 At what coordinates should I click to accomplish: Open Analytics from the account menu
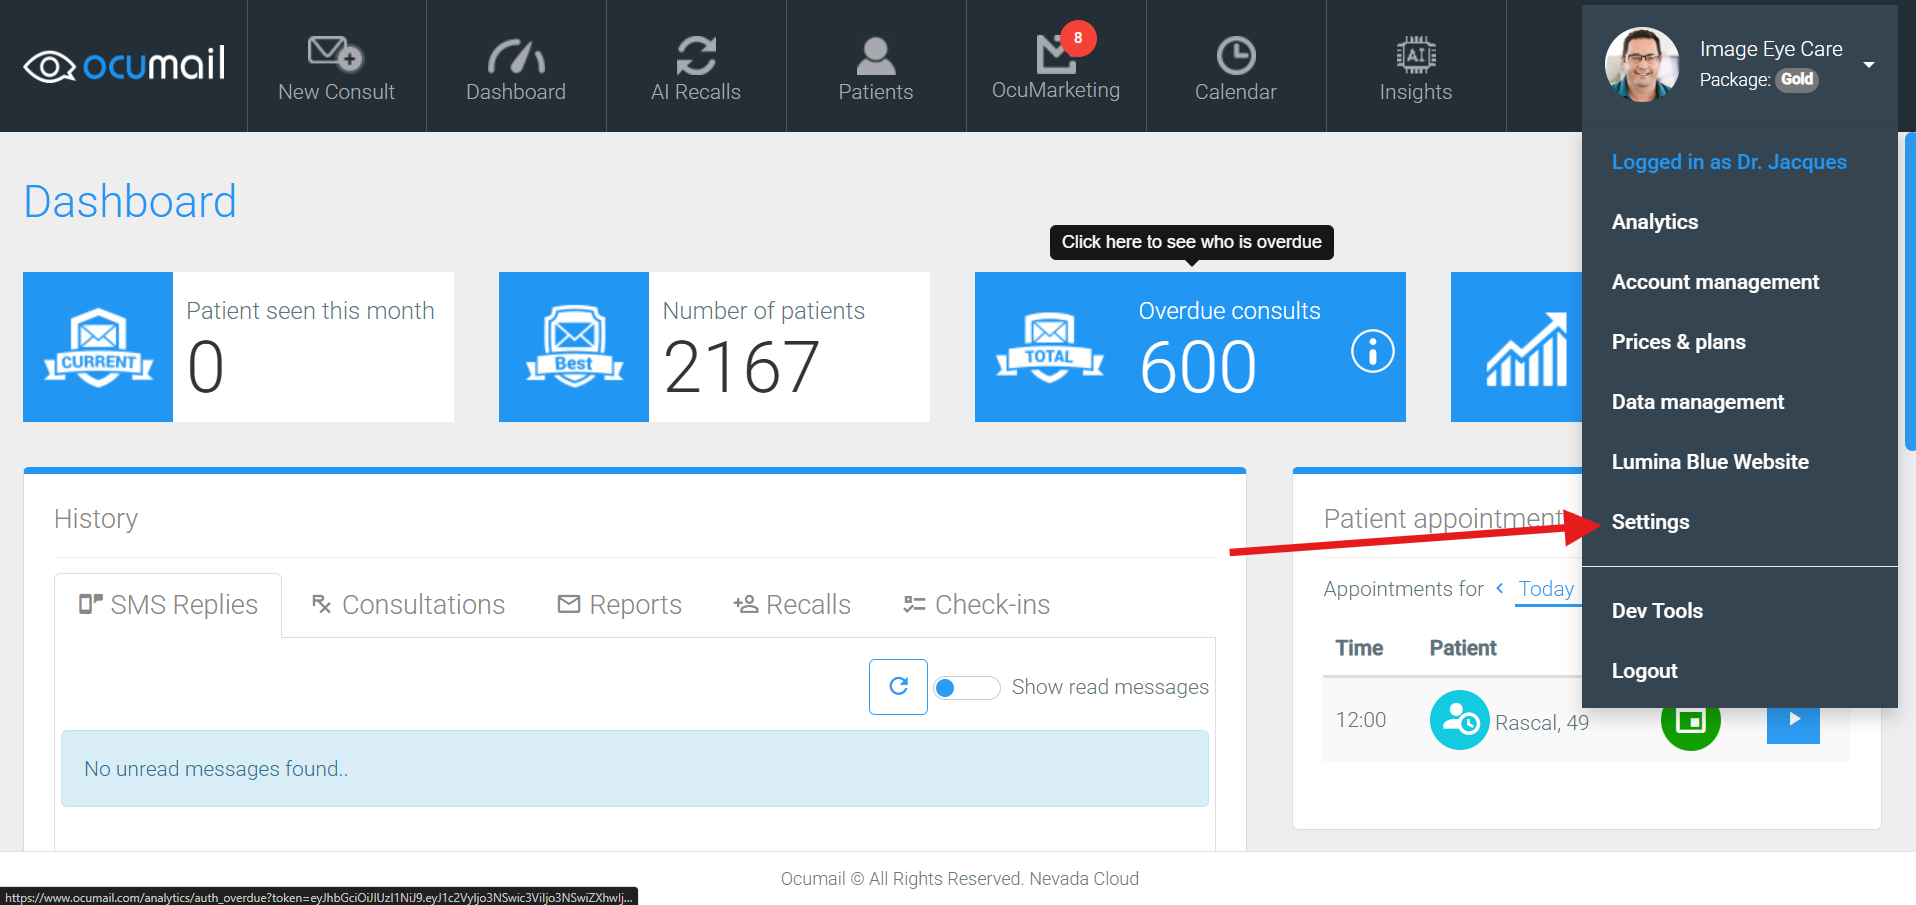click(x=1655, y=222)
